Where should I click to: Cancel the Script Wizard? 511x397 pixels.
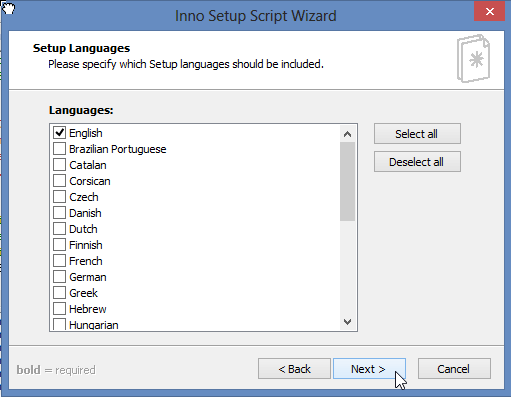point(454,369)
